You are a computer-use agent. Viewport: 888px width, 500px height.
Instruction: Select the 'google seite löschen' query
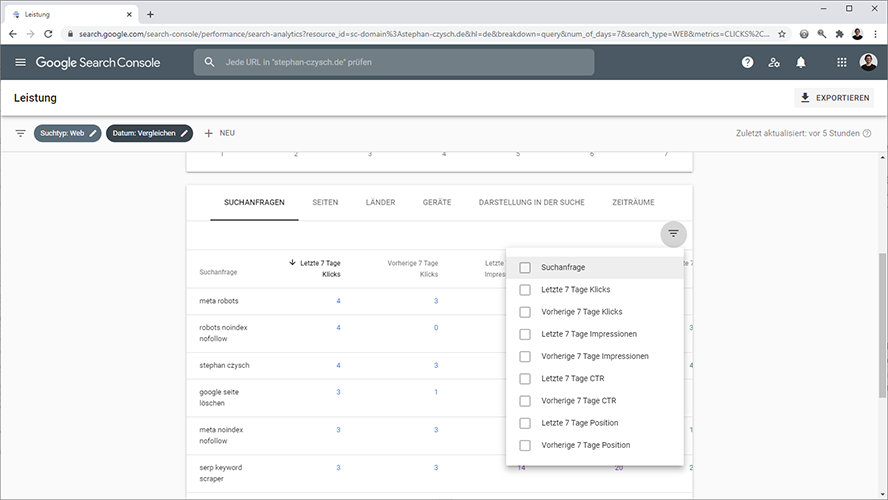point(219,398)
